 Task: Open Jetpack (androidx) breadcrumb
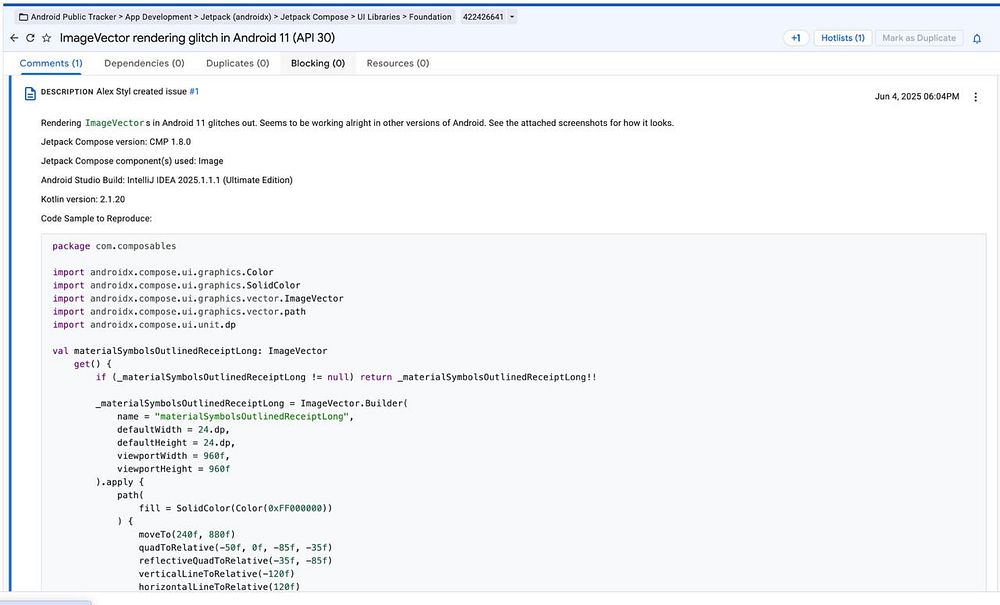(236, 17)
